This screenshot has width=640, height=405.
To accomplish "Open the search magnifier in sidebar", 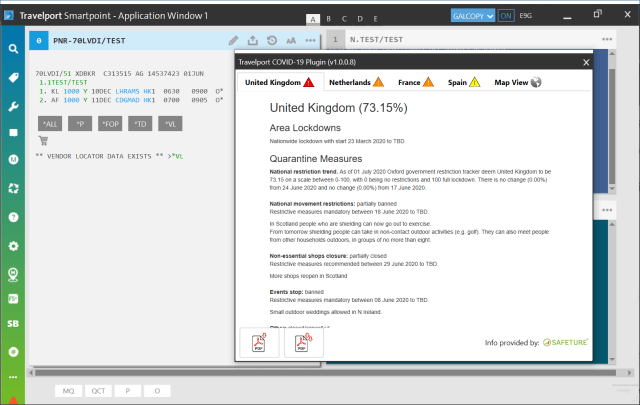I will (13, 49).
